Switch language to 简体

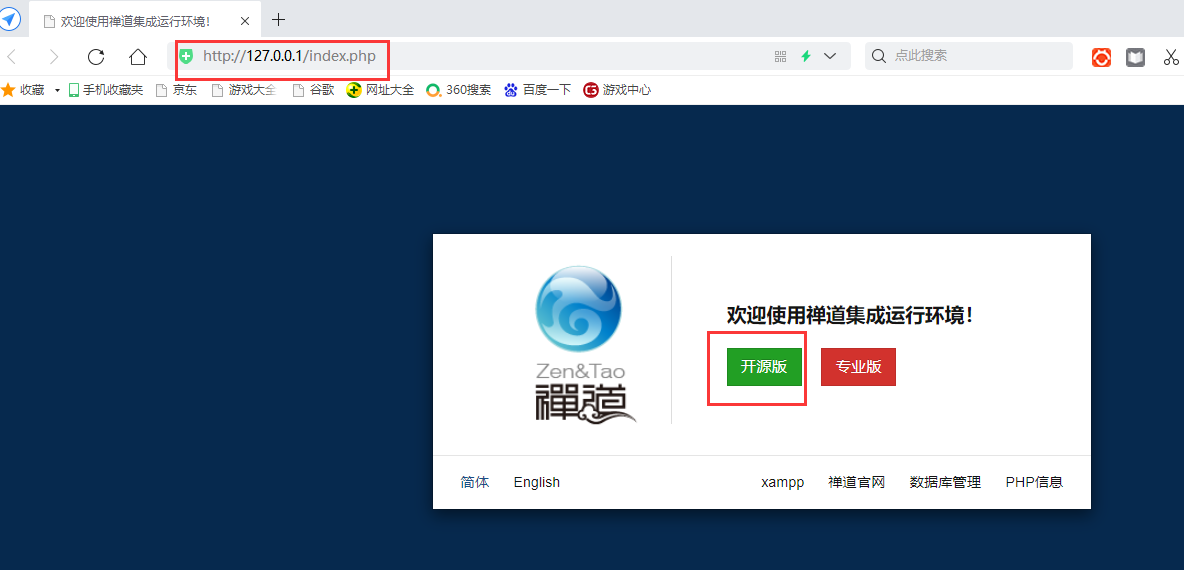tap(475, 482)
